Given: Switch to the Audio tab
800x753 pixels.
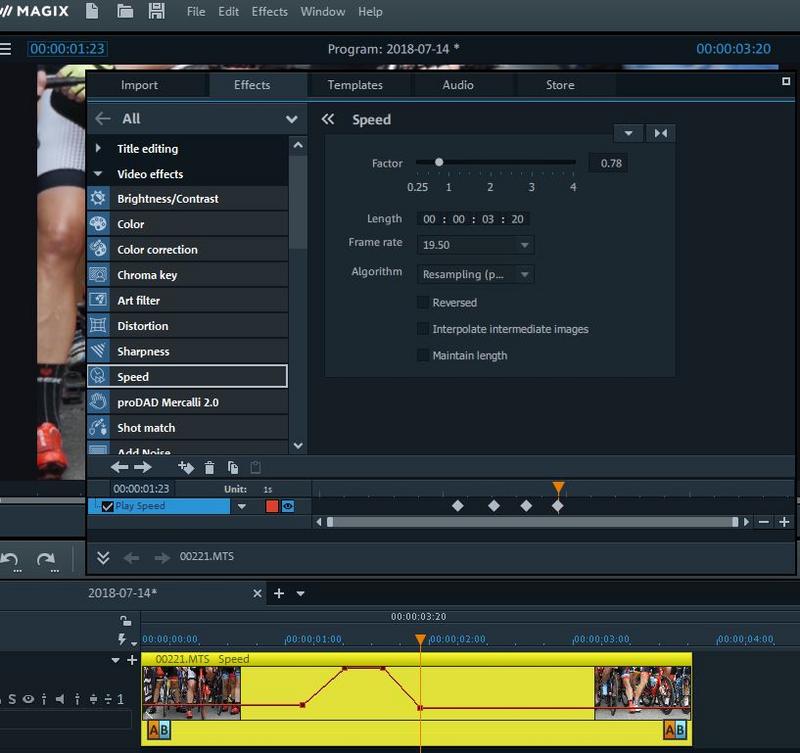Looking at the screenshot, I should (x=458, y=85).
